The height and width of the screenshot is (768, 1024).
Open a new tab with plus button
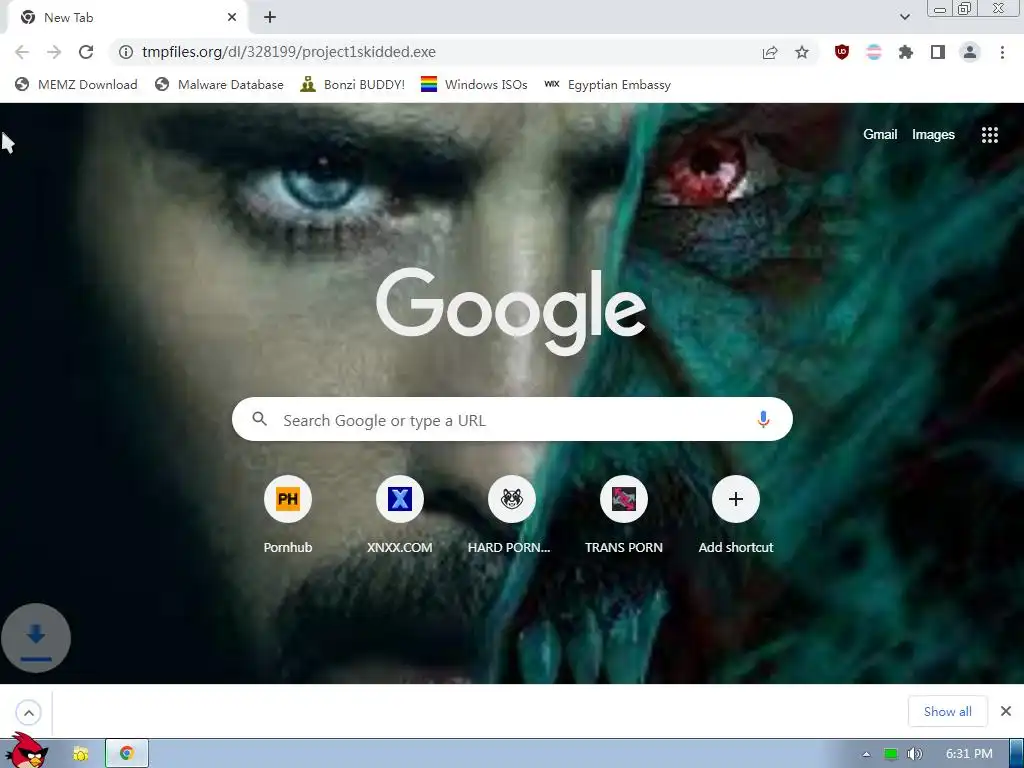point(270,17)
